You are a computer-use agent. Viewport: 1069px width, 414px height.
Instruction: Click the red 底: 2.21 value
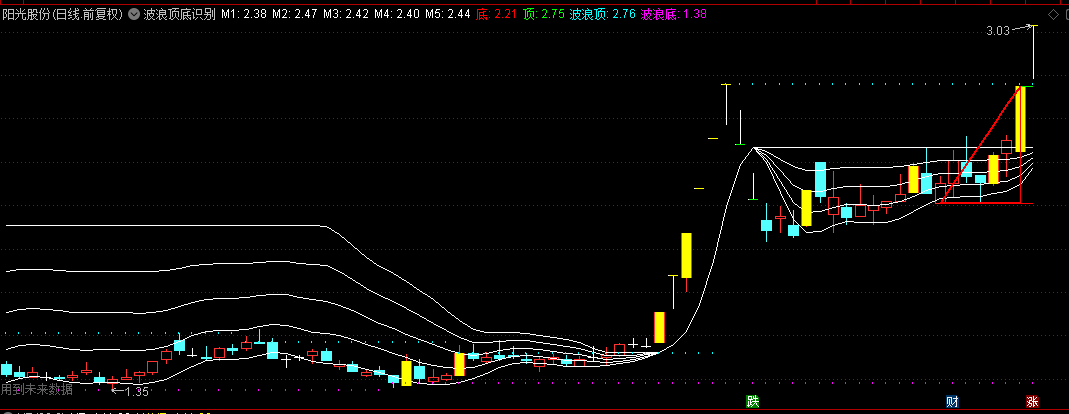[x=496, y=14]
